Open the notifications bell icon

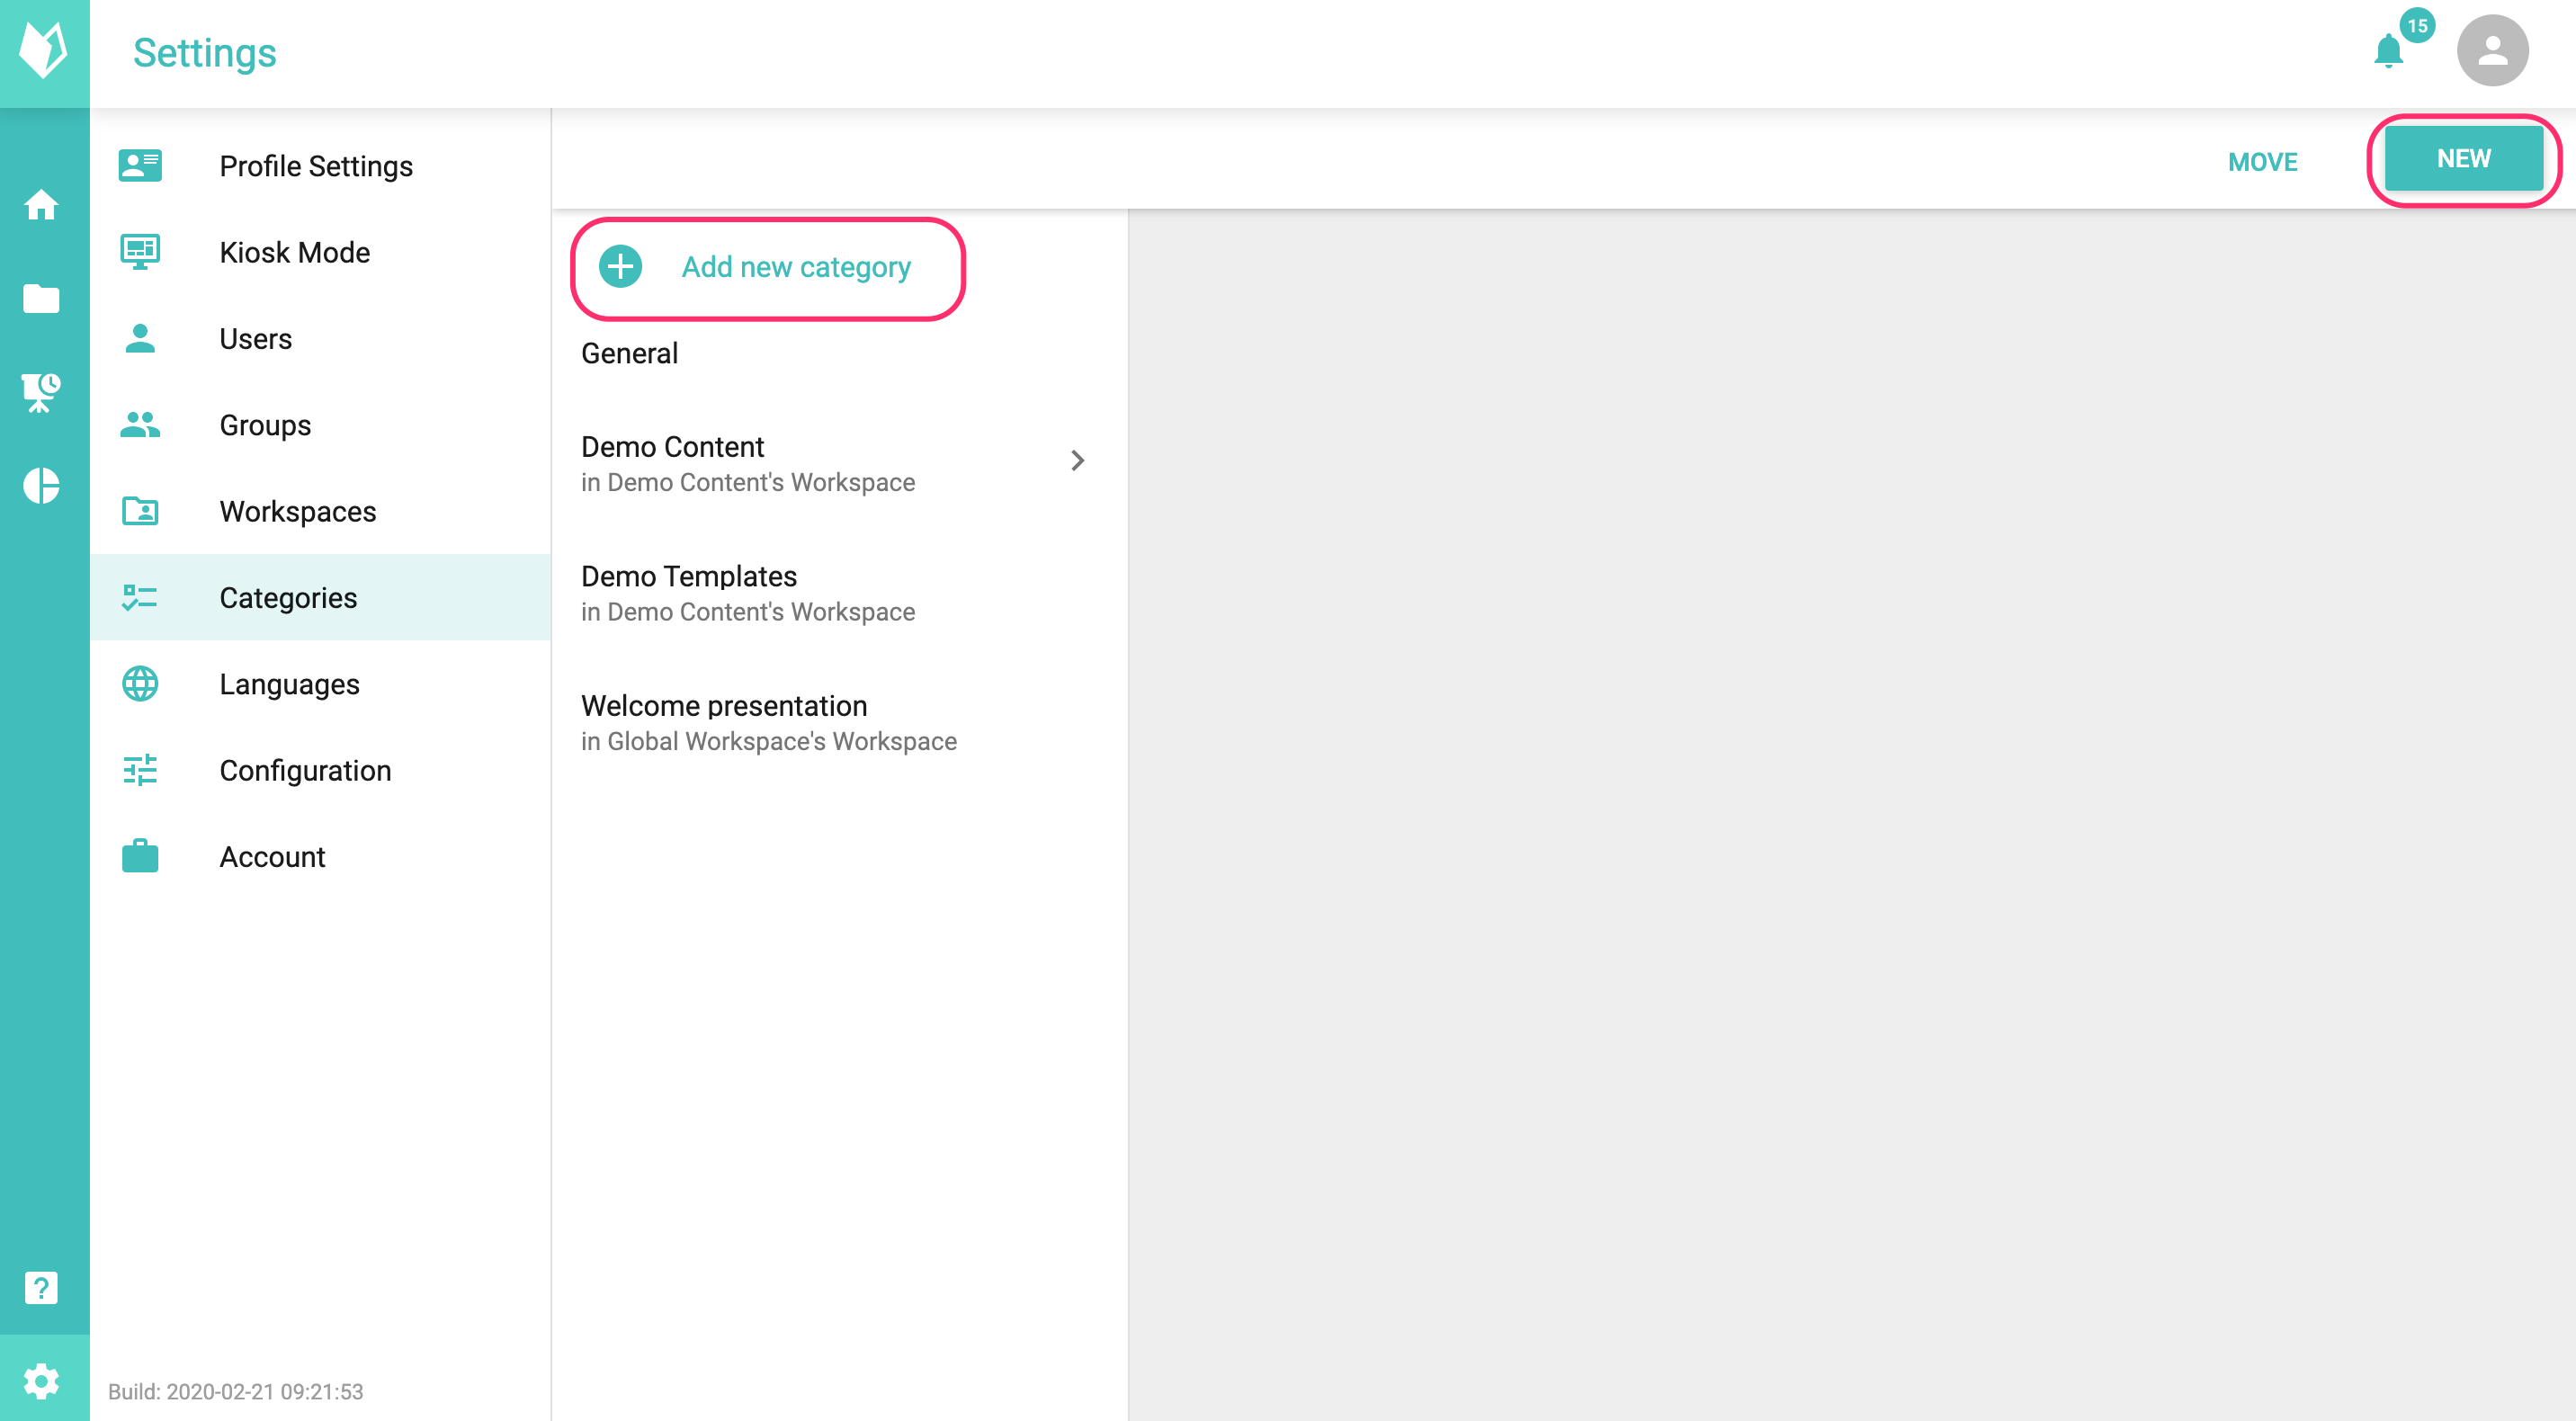pyautogui.click(x=2388, y=50)
